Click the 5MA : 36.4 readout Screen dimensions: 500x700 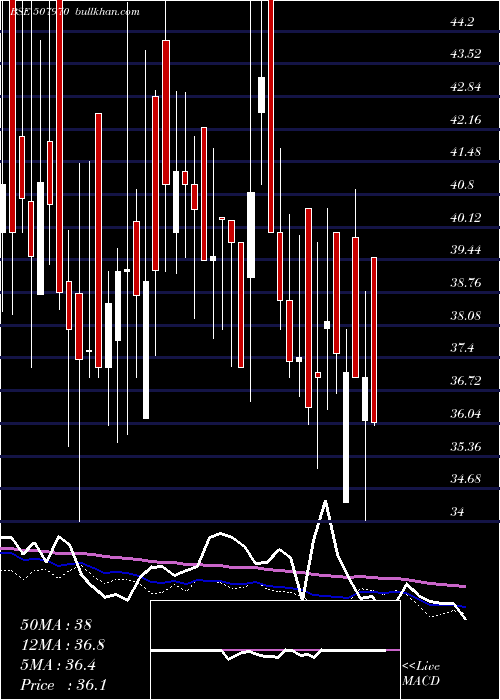tap(59, 665)
